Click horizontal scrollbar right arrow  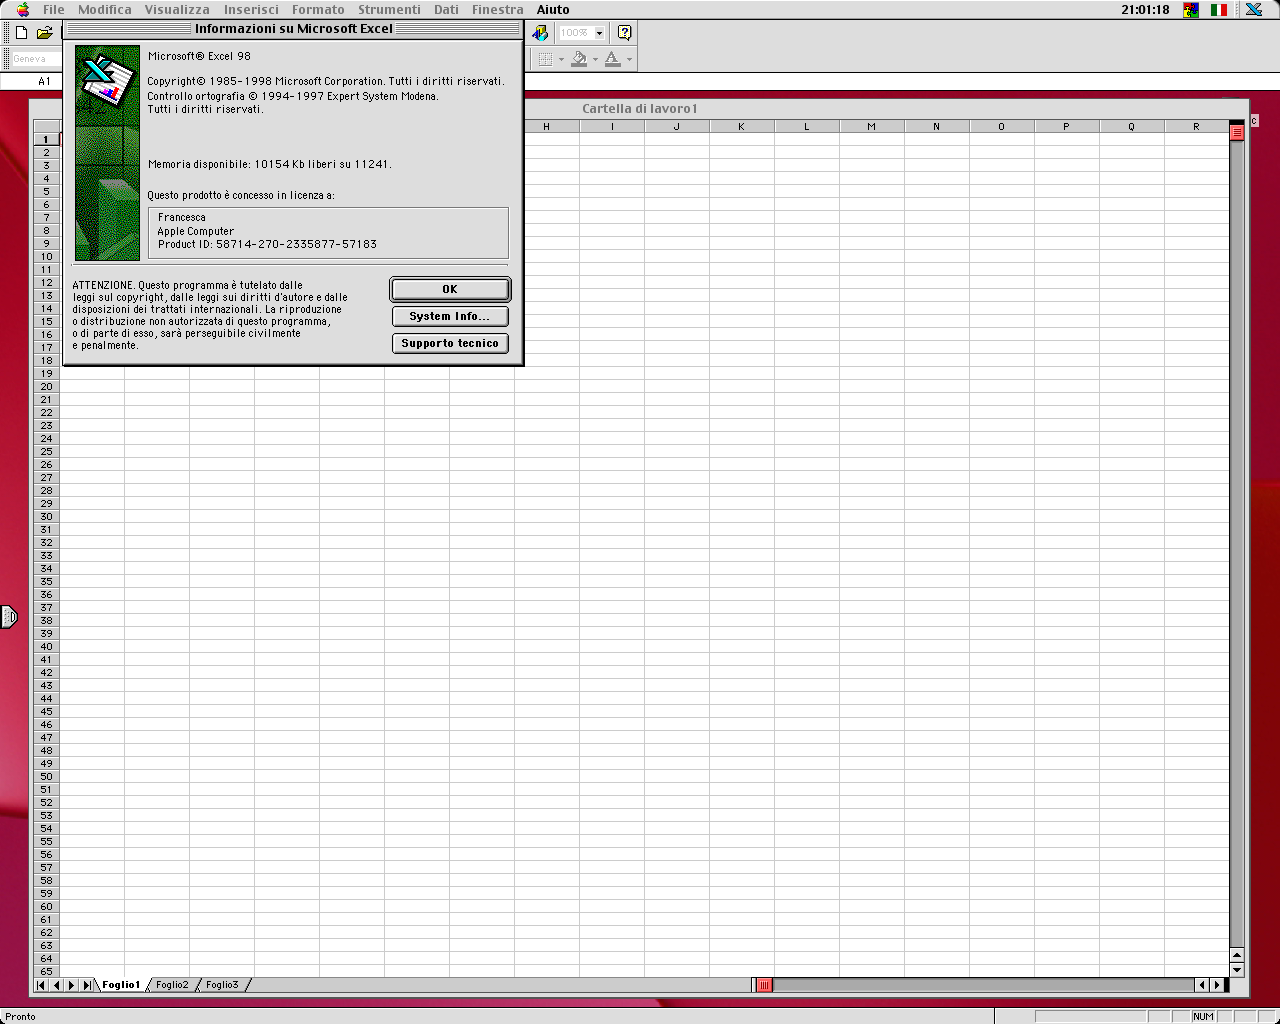click(x=1217, y=985)
